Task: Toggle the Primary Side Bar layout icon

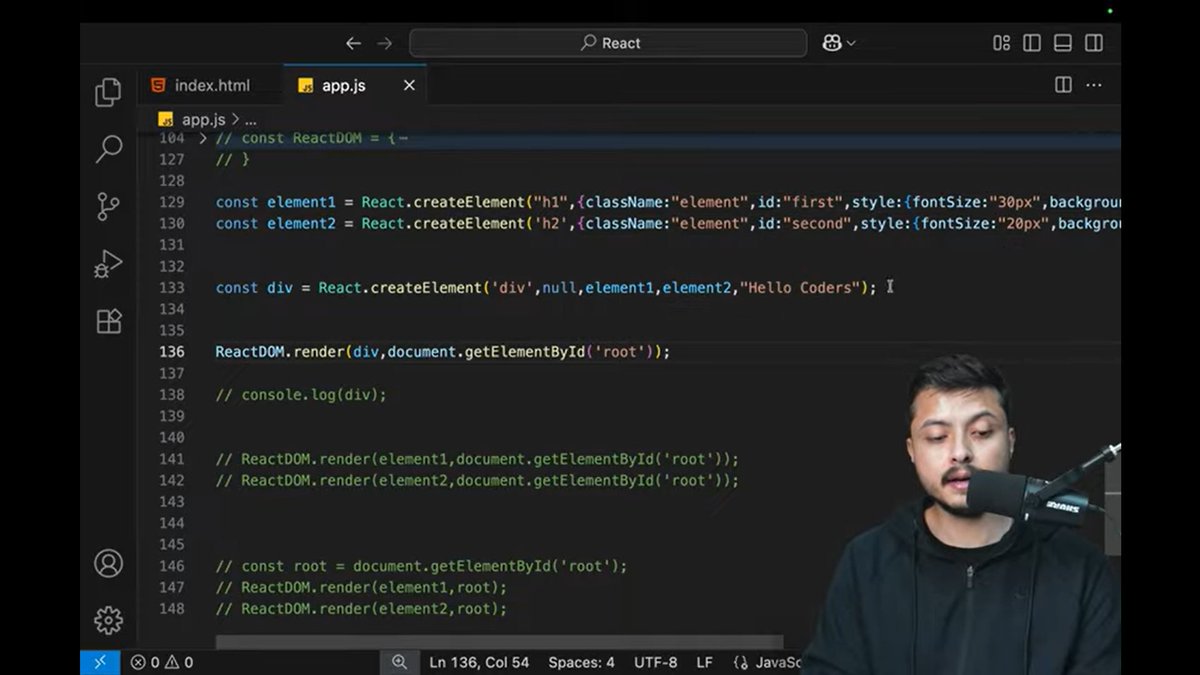Action: click(x=1031, y=43)
